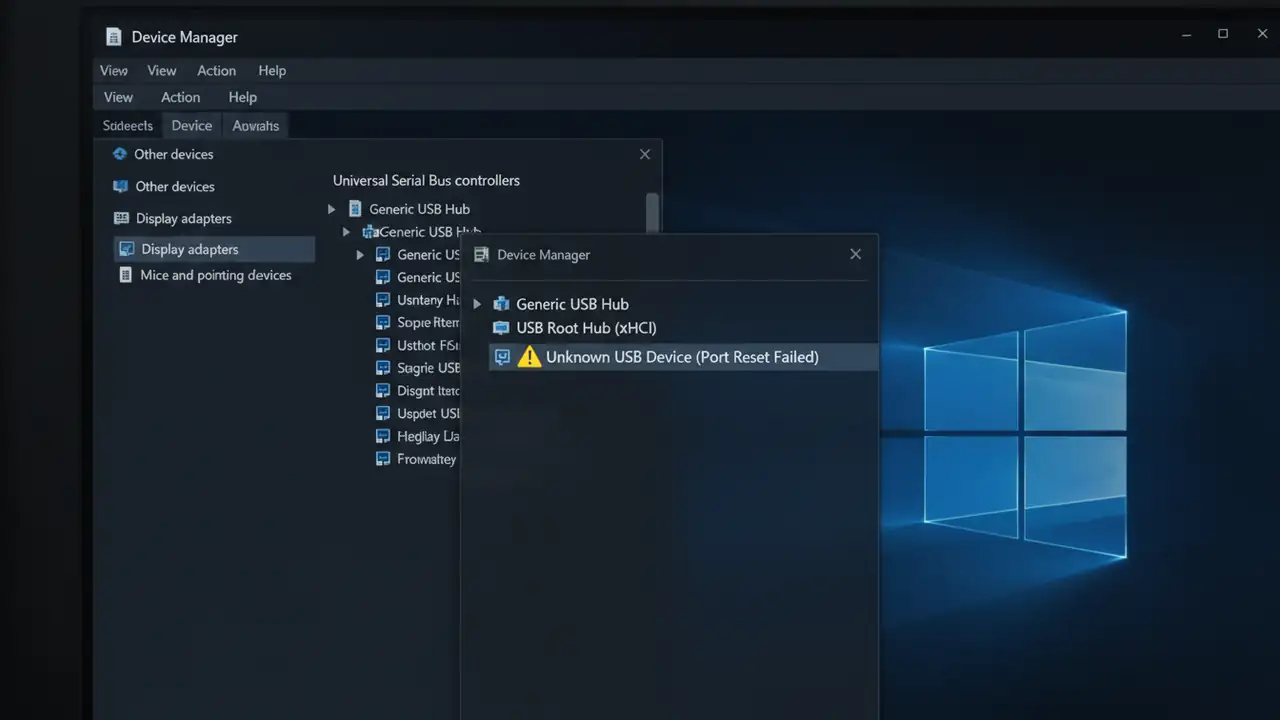The image size is (1280, 720).
Task: Click the USB Root Hub (xHCI) device icon
Action: [500, 328]
